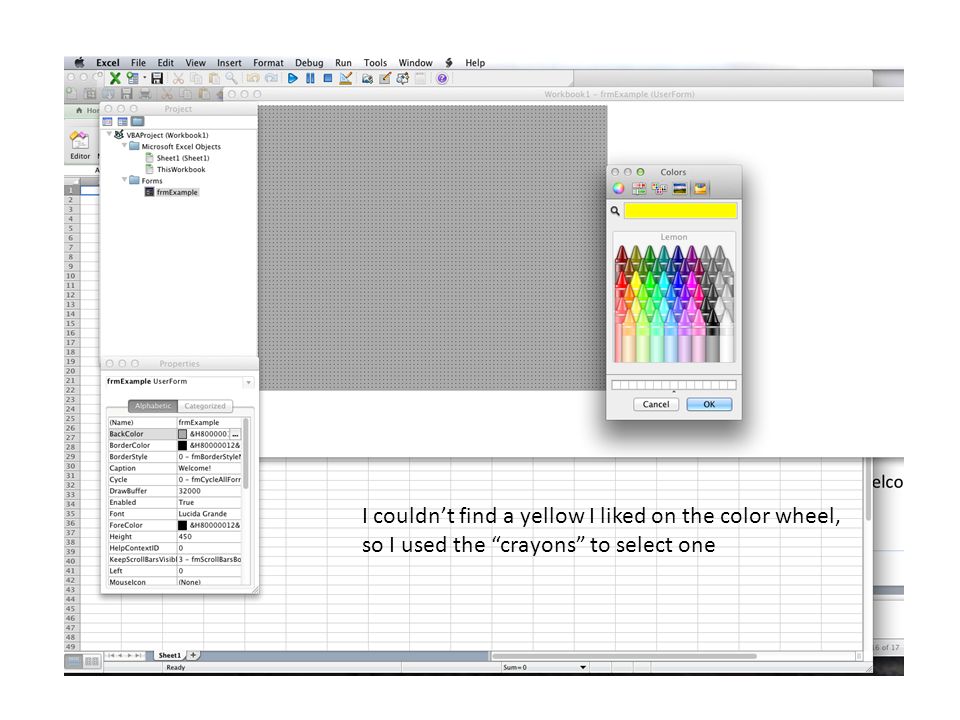960x720 pixels.
Task: Open the Properties Window toolbar icon
Action: click(x=385, y=78)
